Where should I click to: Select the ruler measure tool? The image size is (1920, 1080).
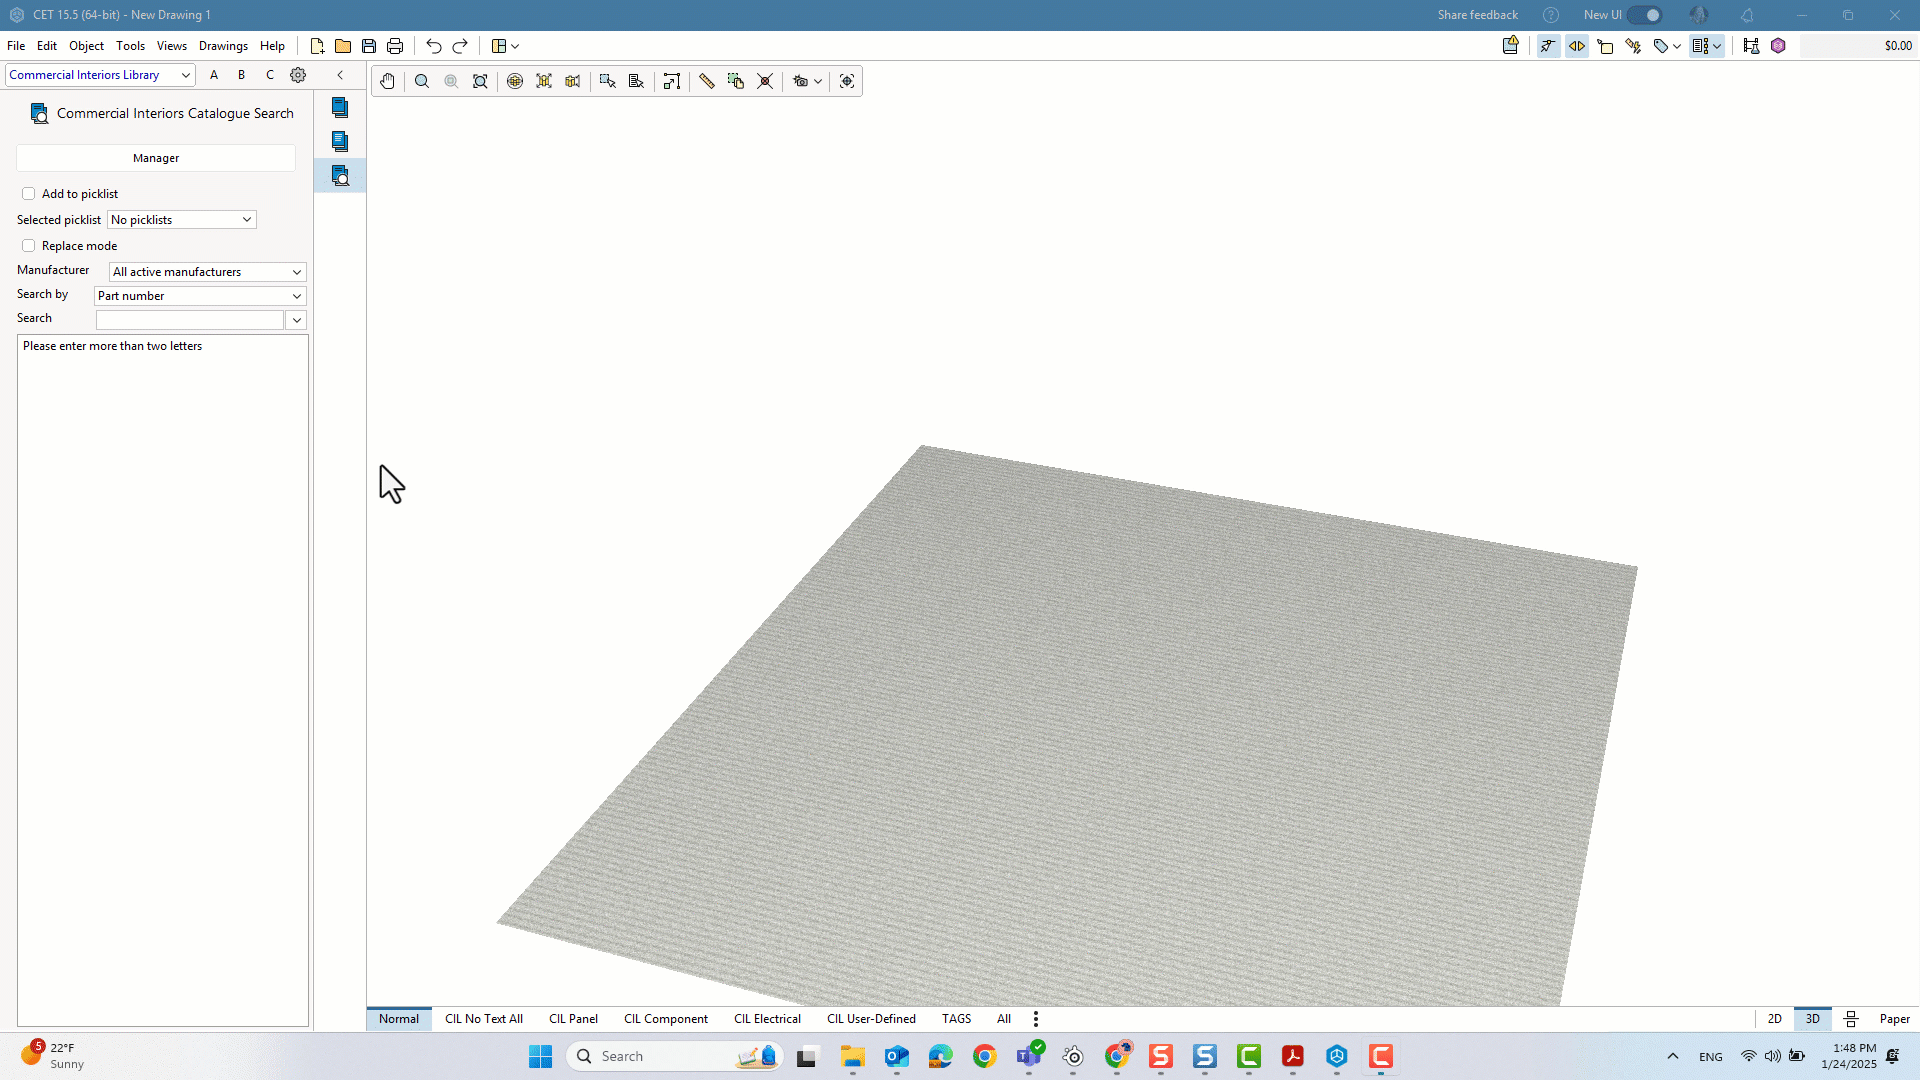point(707,81)
